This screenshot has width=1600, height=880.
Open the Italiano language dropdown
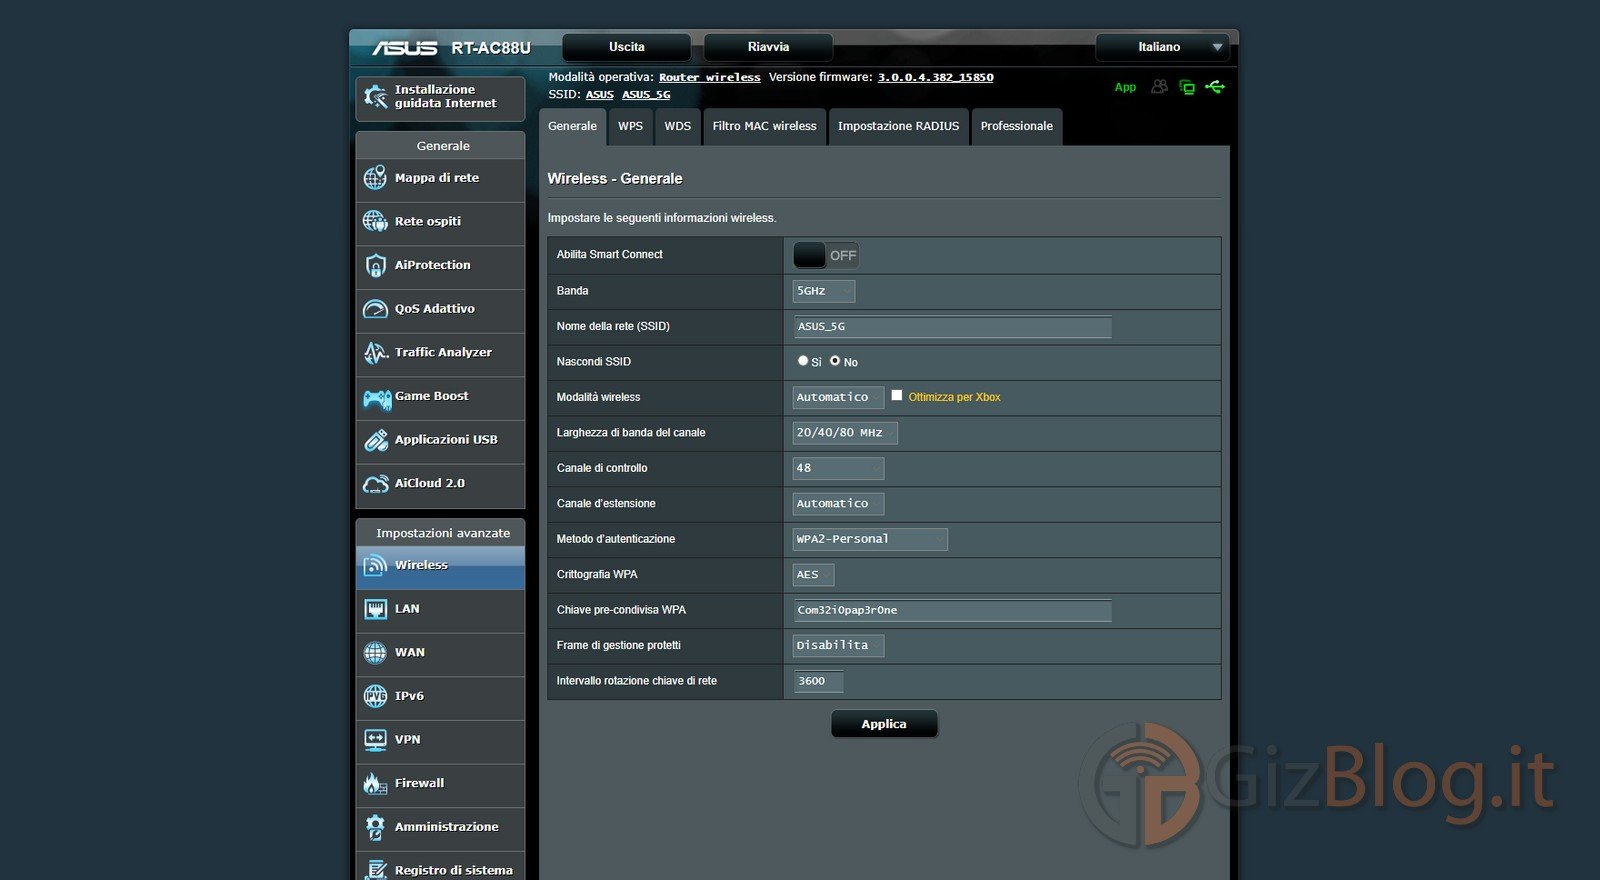point(1162,47)
